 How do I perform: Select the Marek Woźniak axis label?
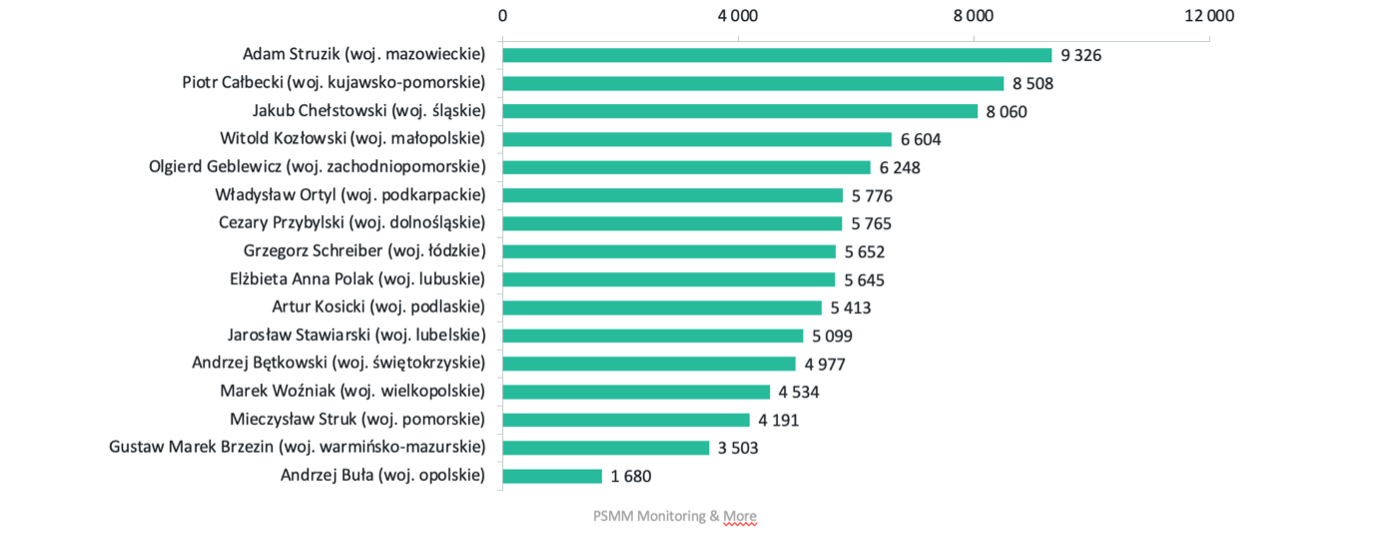pyautogui.click(x=352, y=390)
